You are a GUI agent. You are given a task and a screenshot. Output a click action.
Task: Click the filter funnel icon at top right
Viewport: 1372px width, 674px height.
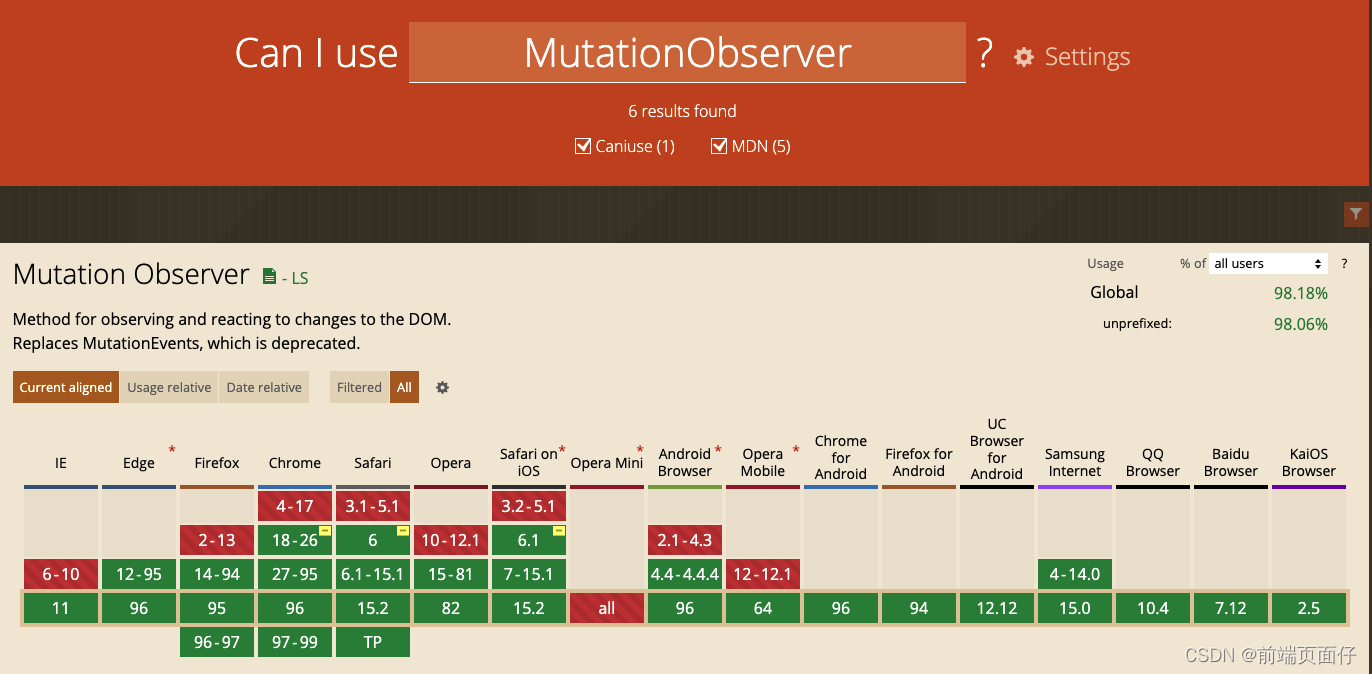(1356, 214)
